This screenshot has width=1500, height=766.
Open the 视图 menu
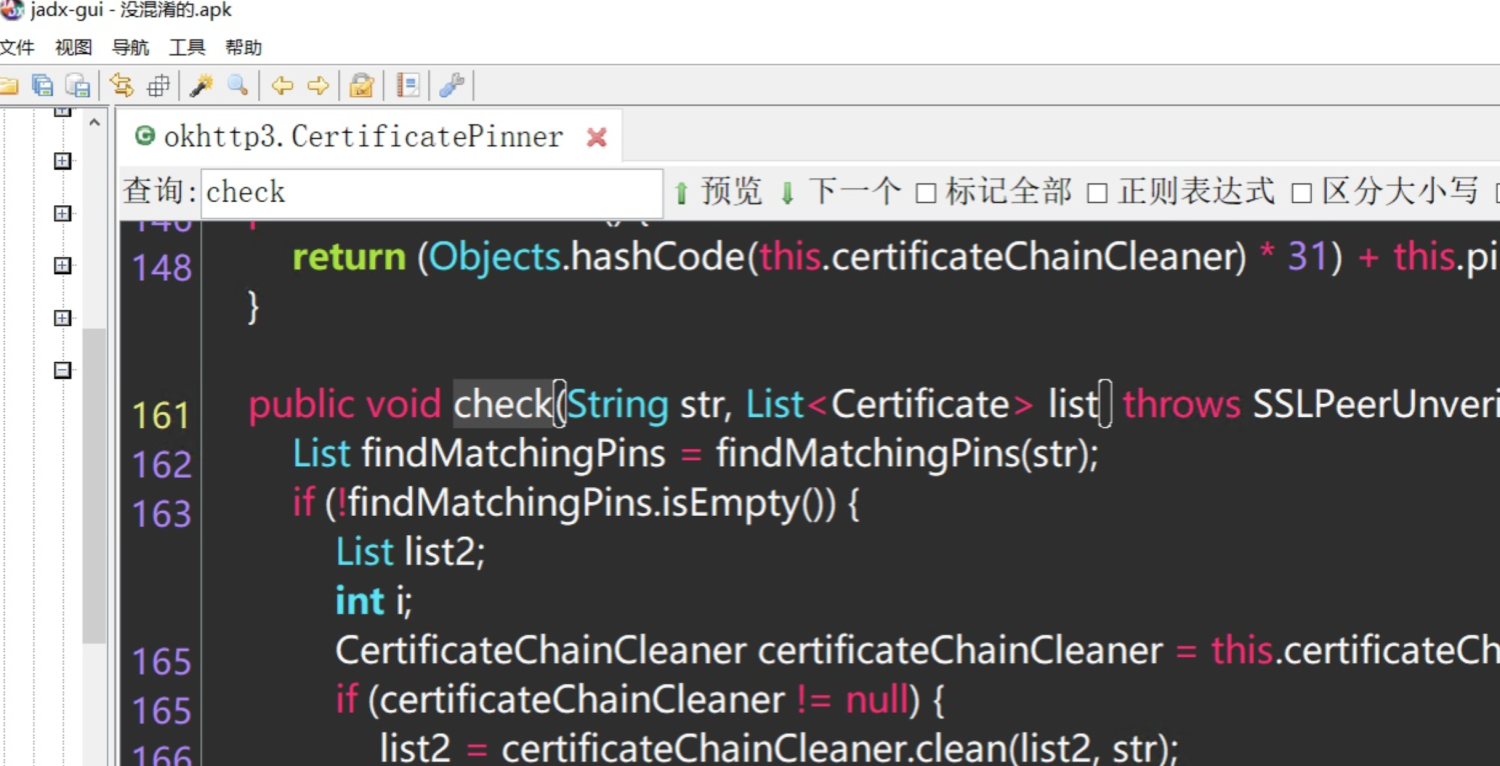pyautogui.click(x=73, y=48)
